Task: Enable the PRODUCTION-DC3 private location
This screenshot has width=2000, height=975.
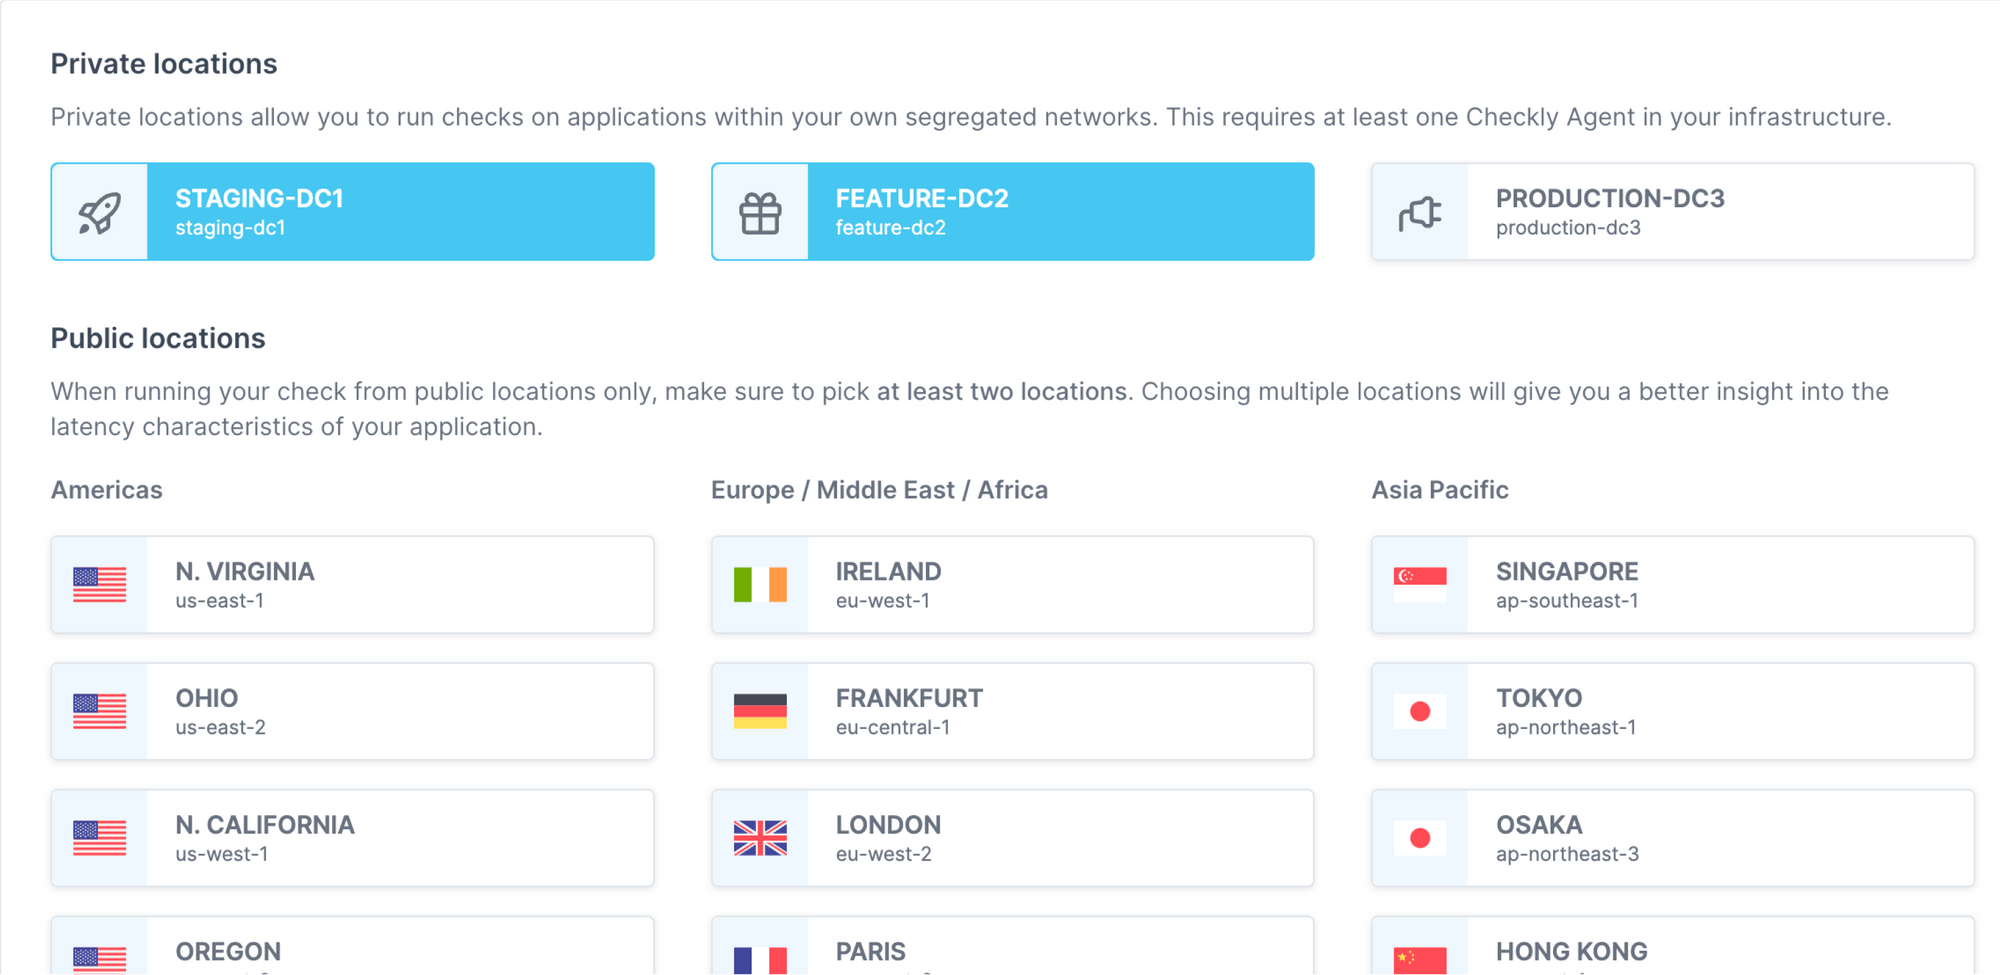Action: [x=1700, y=212]
